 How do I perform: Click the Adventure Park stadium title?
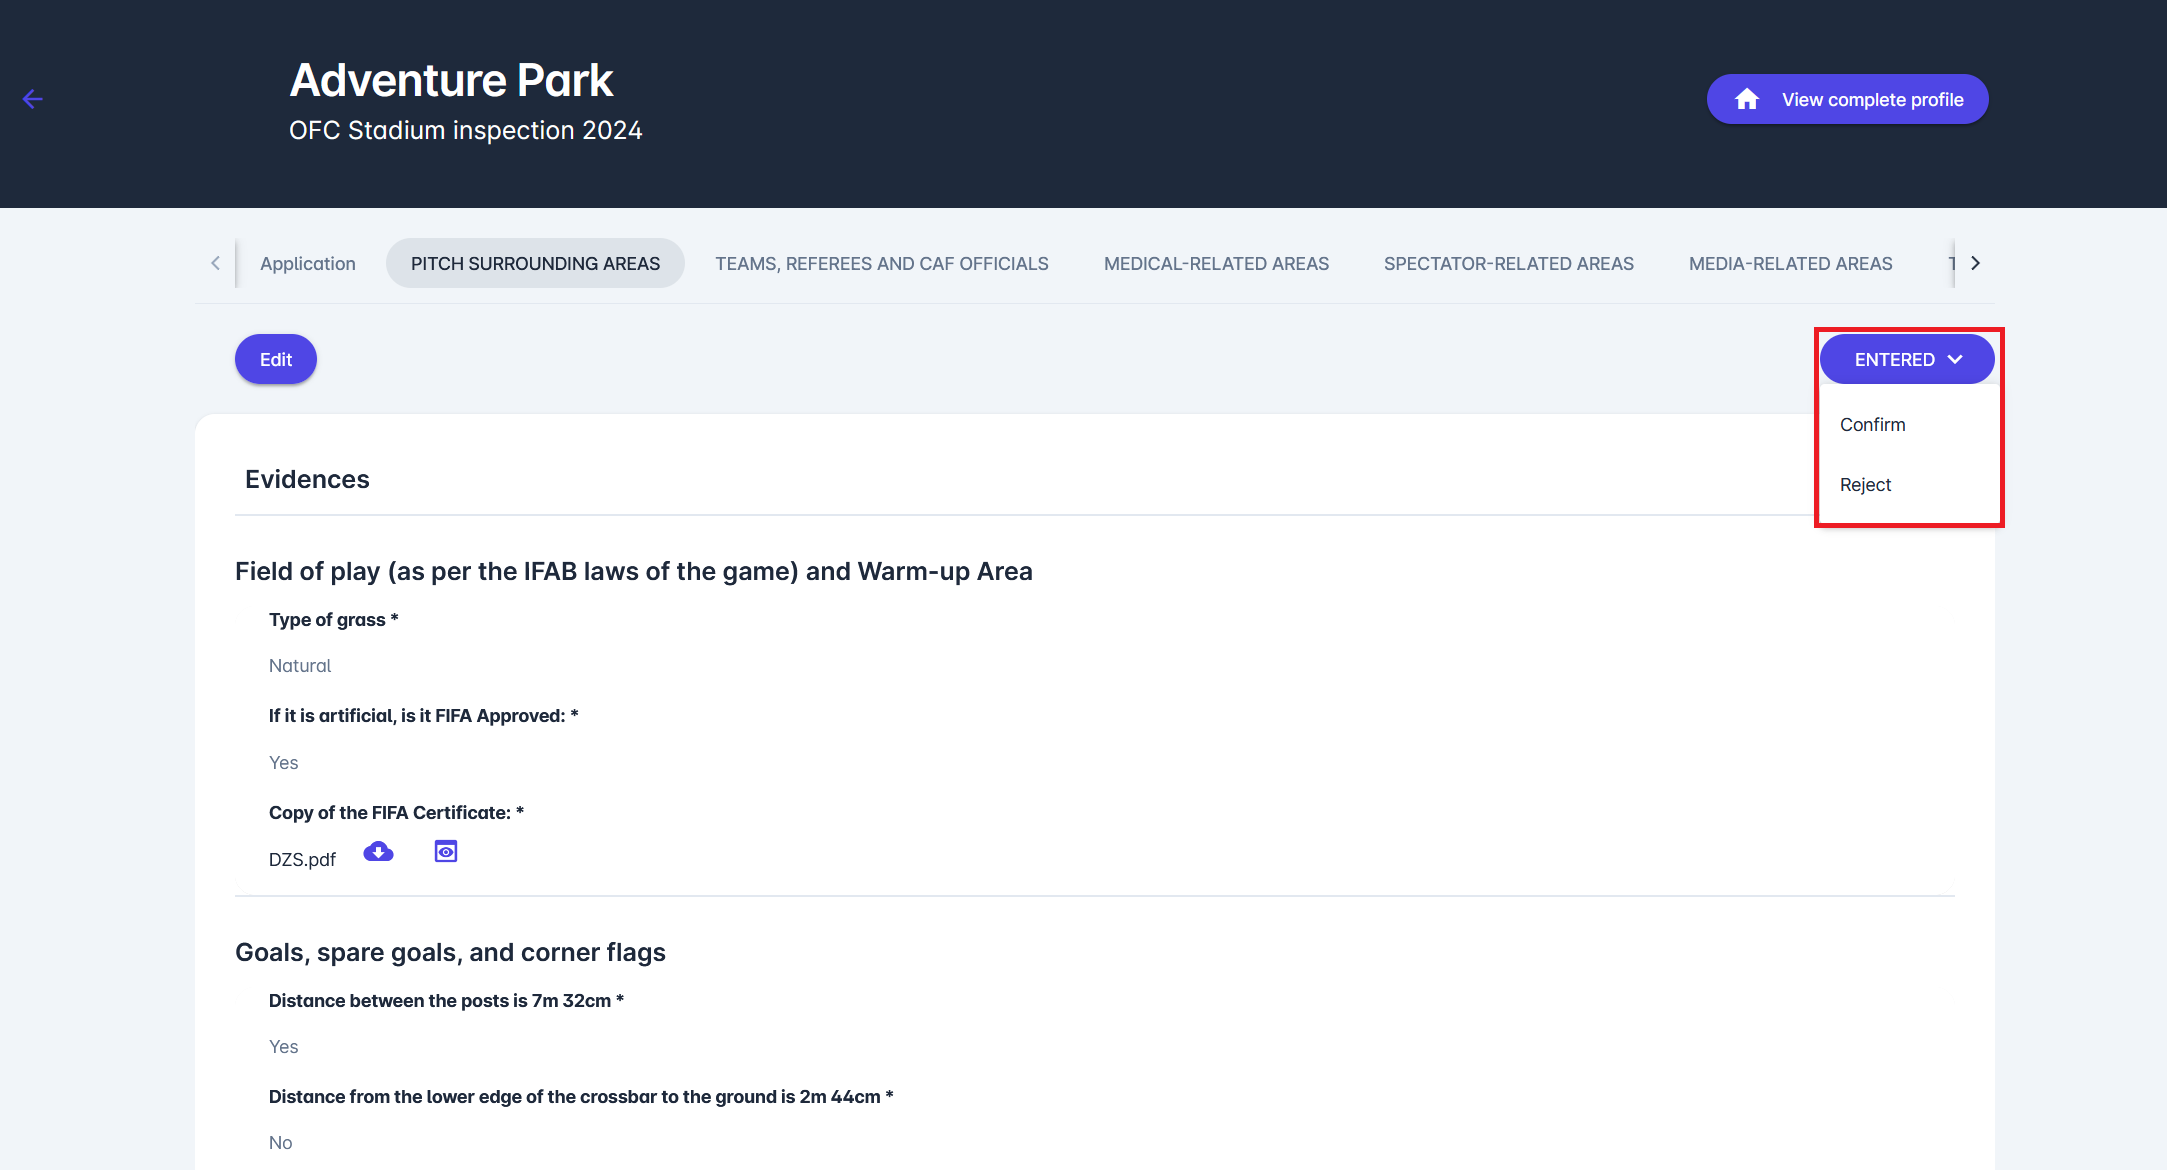coord(451,80)
